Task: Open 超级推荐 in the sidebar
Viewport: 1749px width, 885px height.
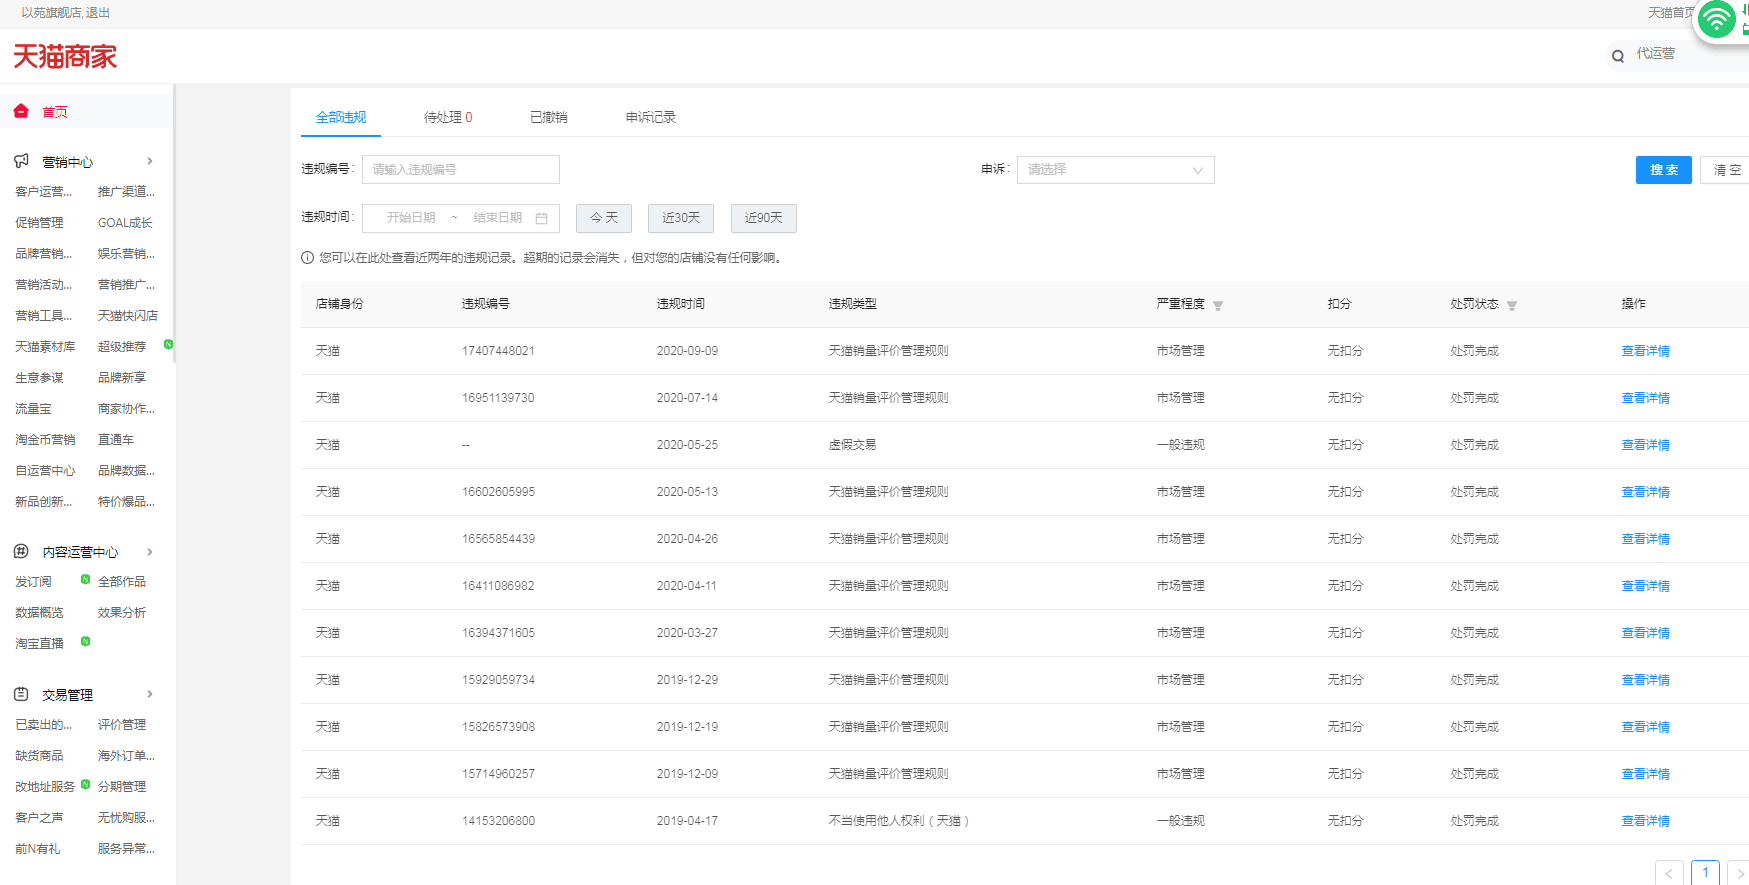Action: pos(122,347)
